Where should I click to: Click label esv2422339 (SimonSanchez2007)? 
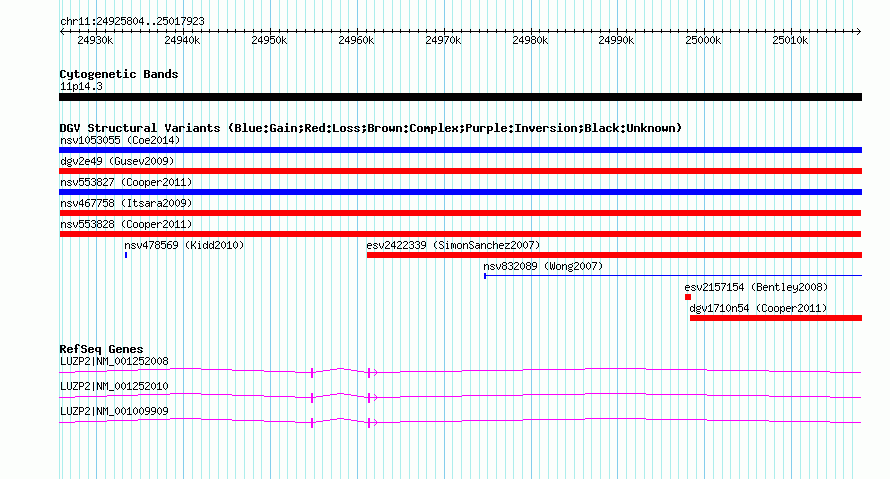click(x=453, y=245)
